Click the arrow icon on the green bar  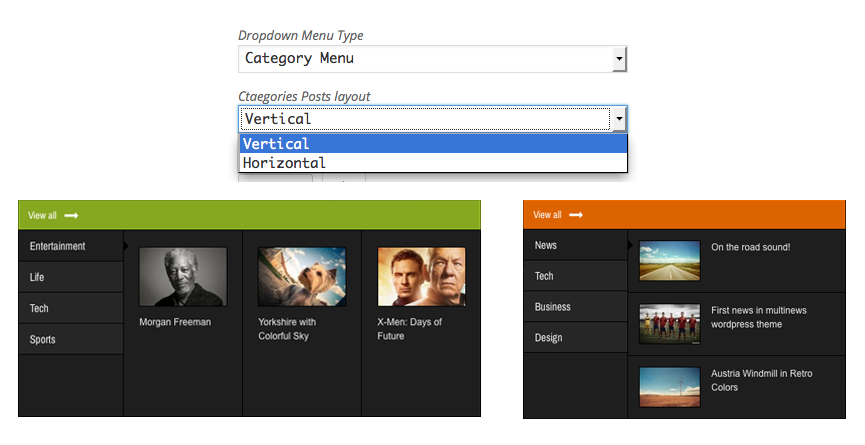[x=71, y=216]
